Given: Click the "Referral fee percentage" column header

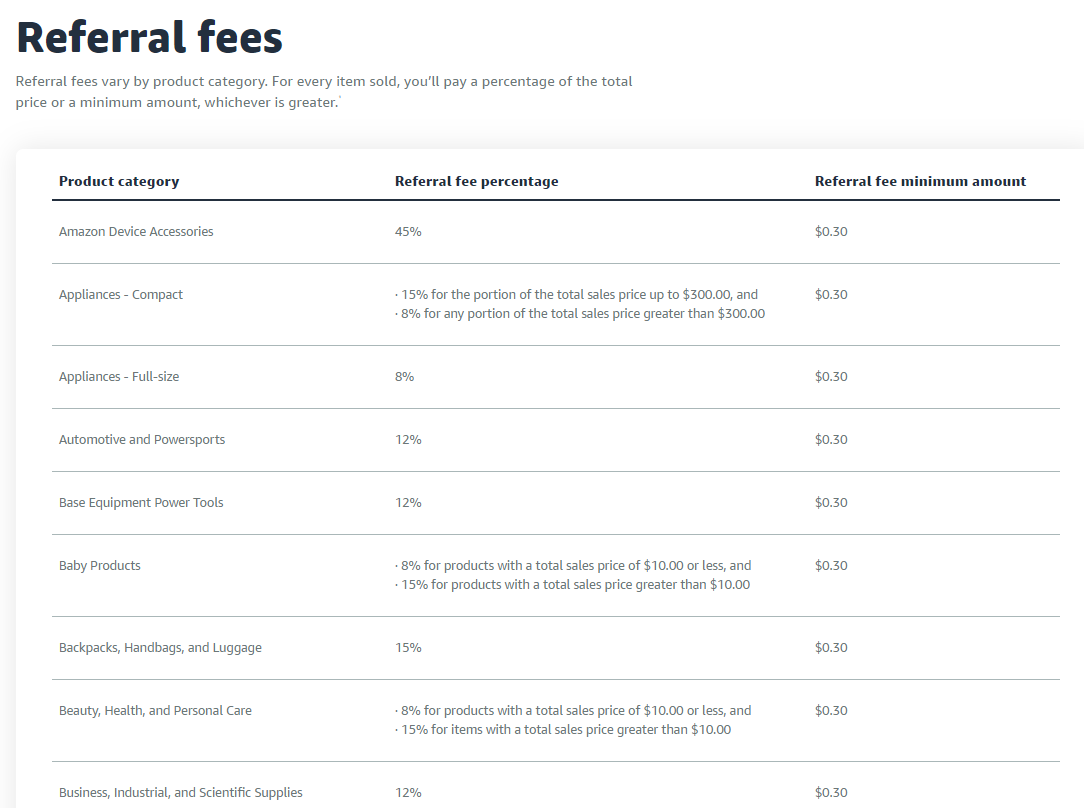Looking at the screenshot, I should (476, 181).
